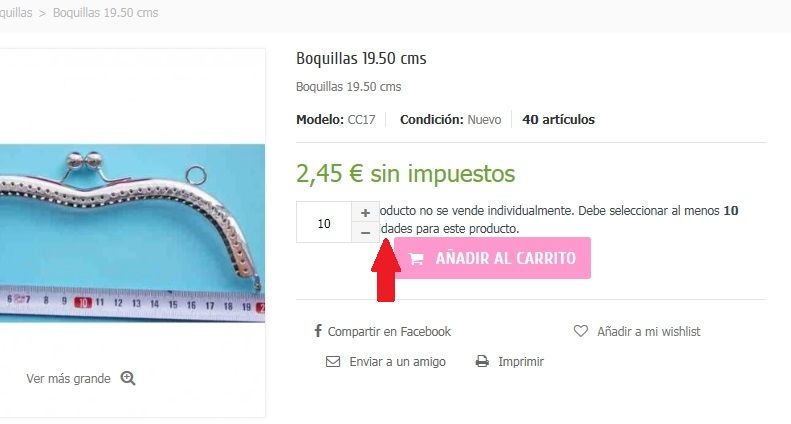
Task: Open Enviar a un amigo link
Action: click(x=398, y=362)
